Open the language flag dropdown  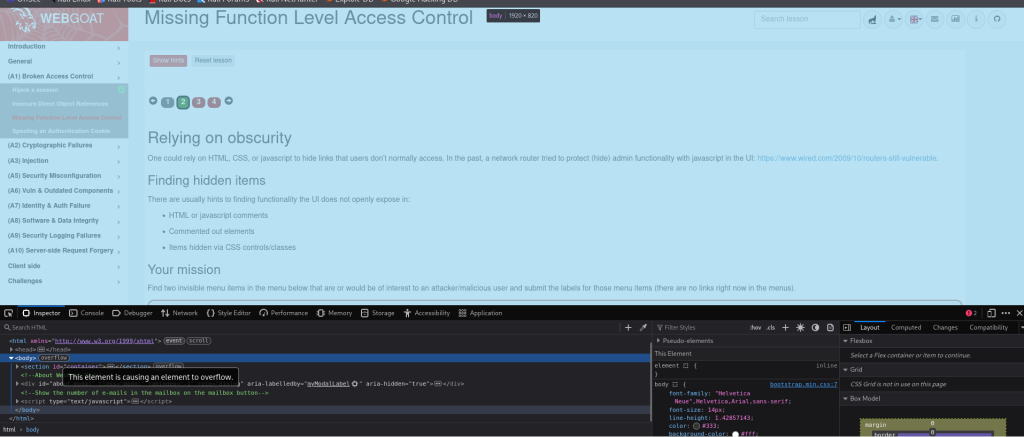(x=915, y=20)
